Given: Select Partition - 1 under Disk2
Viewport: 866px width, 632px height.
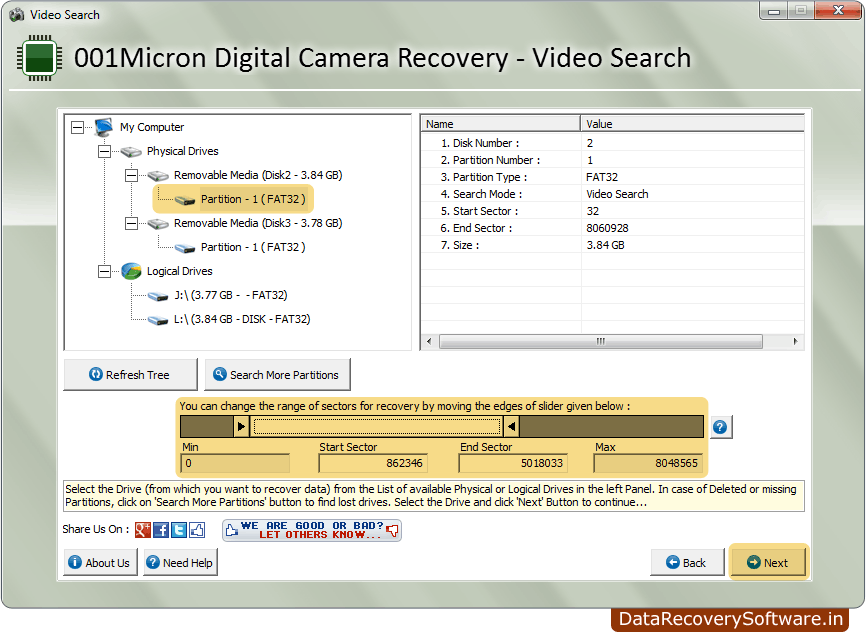Looking at the screenshot, I should pos(253,199).
